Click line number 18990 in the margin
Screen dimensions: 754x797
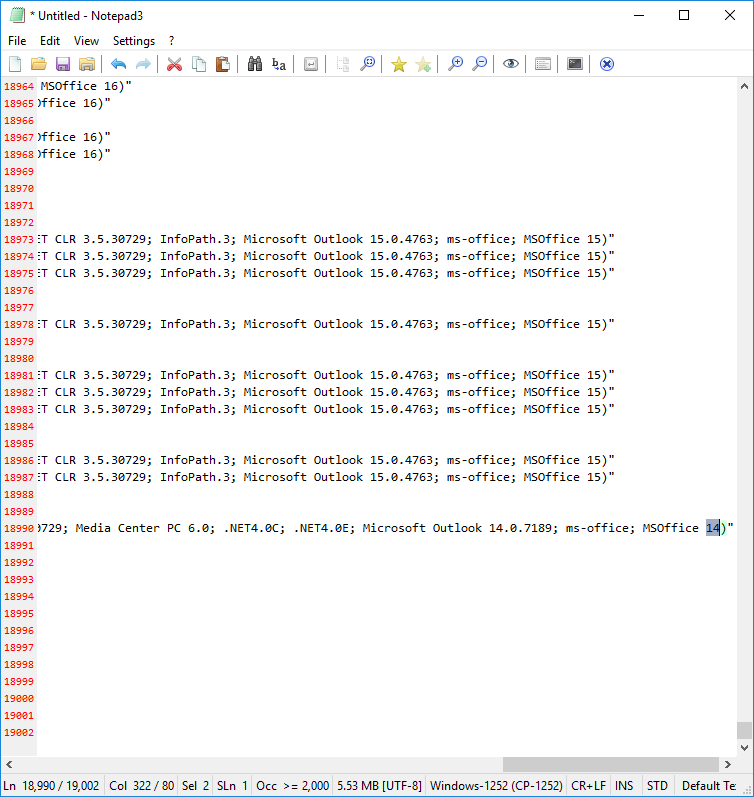[19, 529]
